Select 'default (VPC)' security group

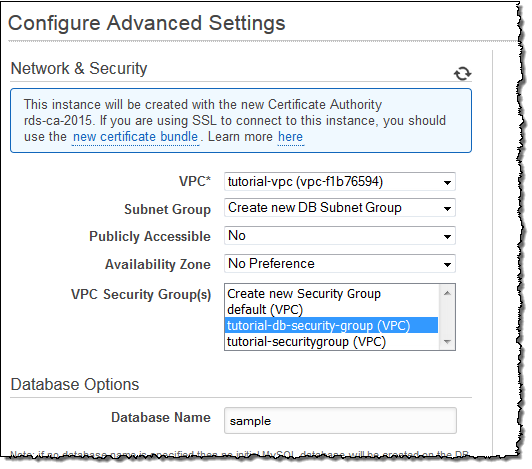331,309
